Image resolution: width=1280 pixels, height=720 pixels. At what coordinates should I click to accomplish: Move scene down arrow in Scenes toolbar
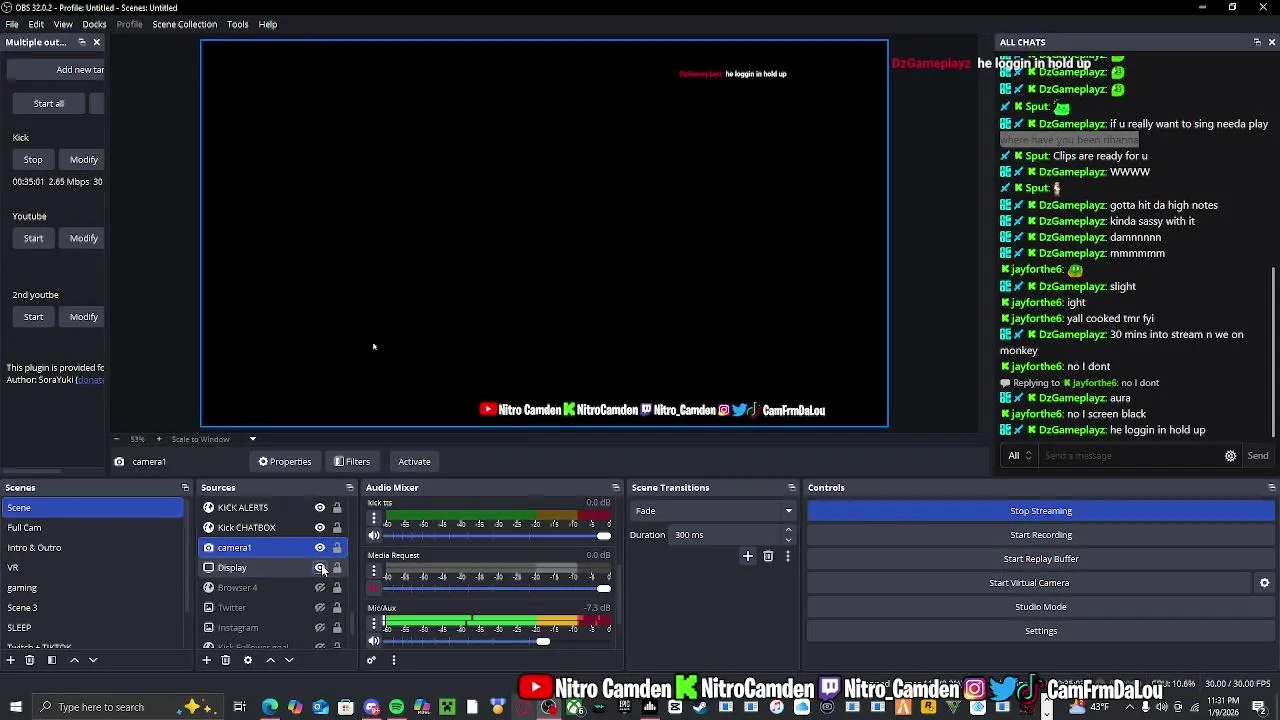93,660
